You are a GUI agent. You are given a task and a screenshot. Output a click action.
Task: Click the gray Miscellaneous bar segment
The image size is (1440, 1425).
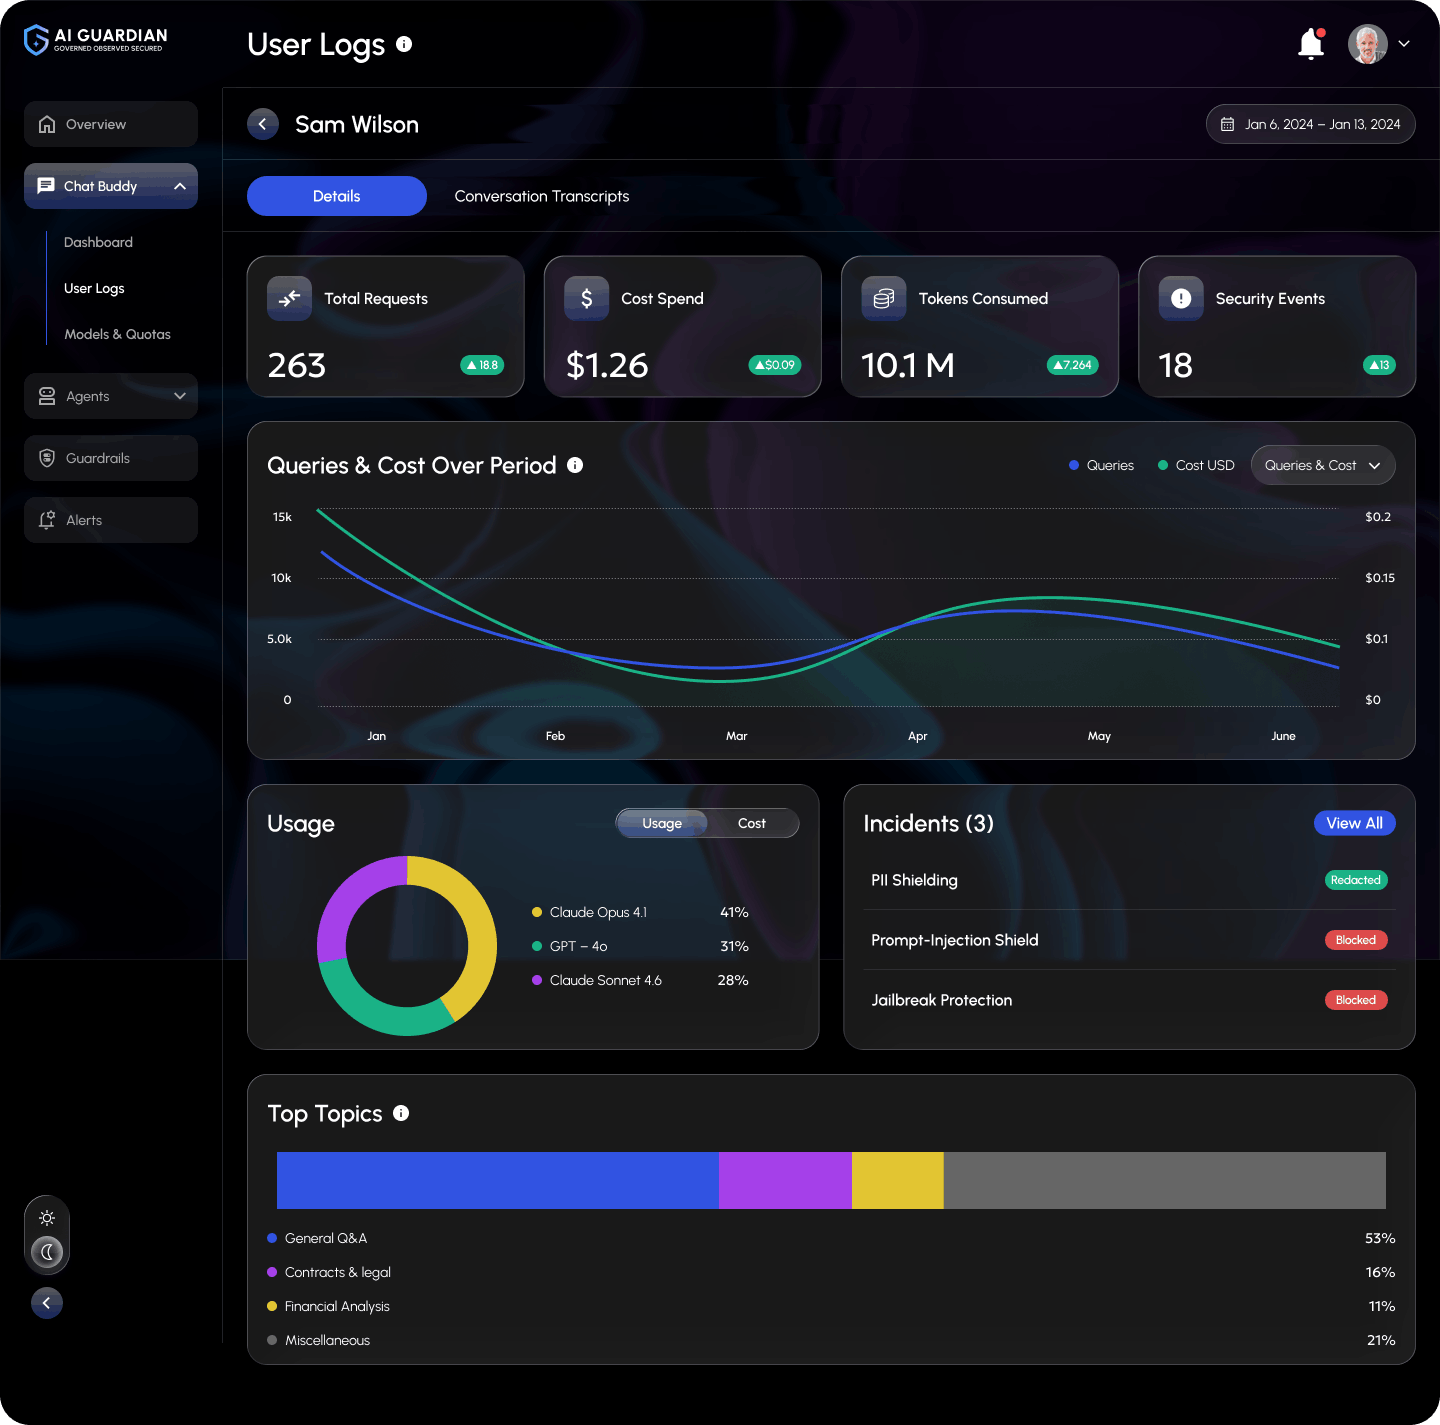click(1165, 1180)
